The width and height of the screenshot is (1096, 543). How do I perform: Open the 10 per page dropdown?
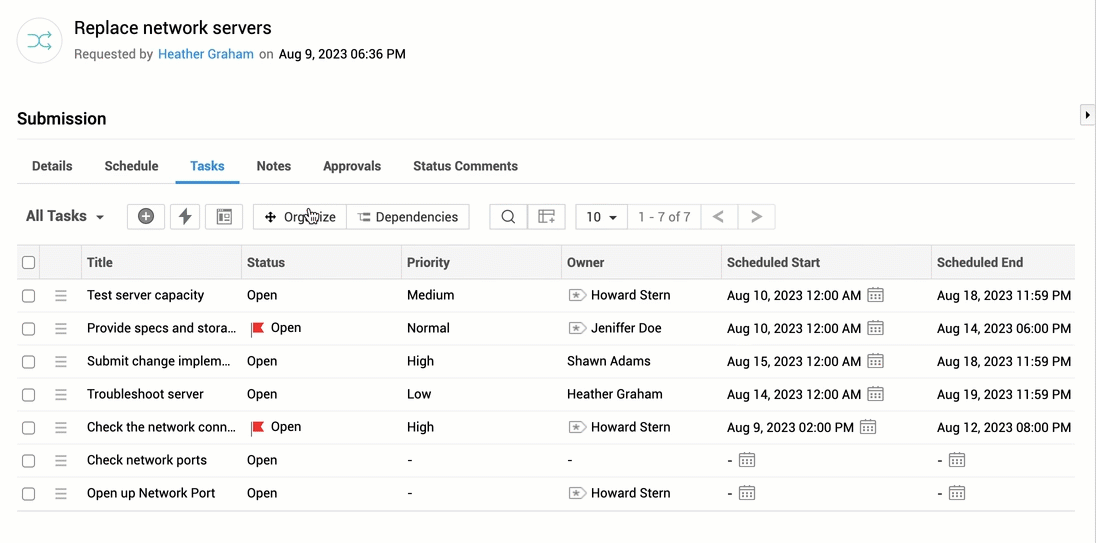click(x=601, y=217)
